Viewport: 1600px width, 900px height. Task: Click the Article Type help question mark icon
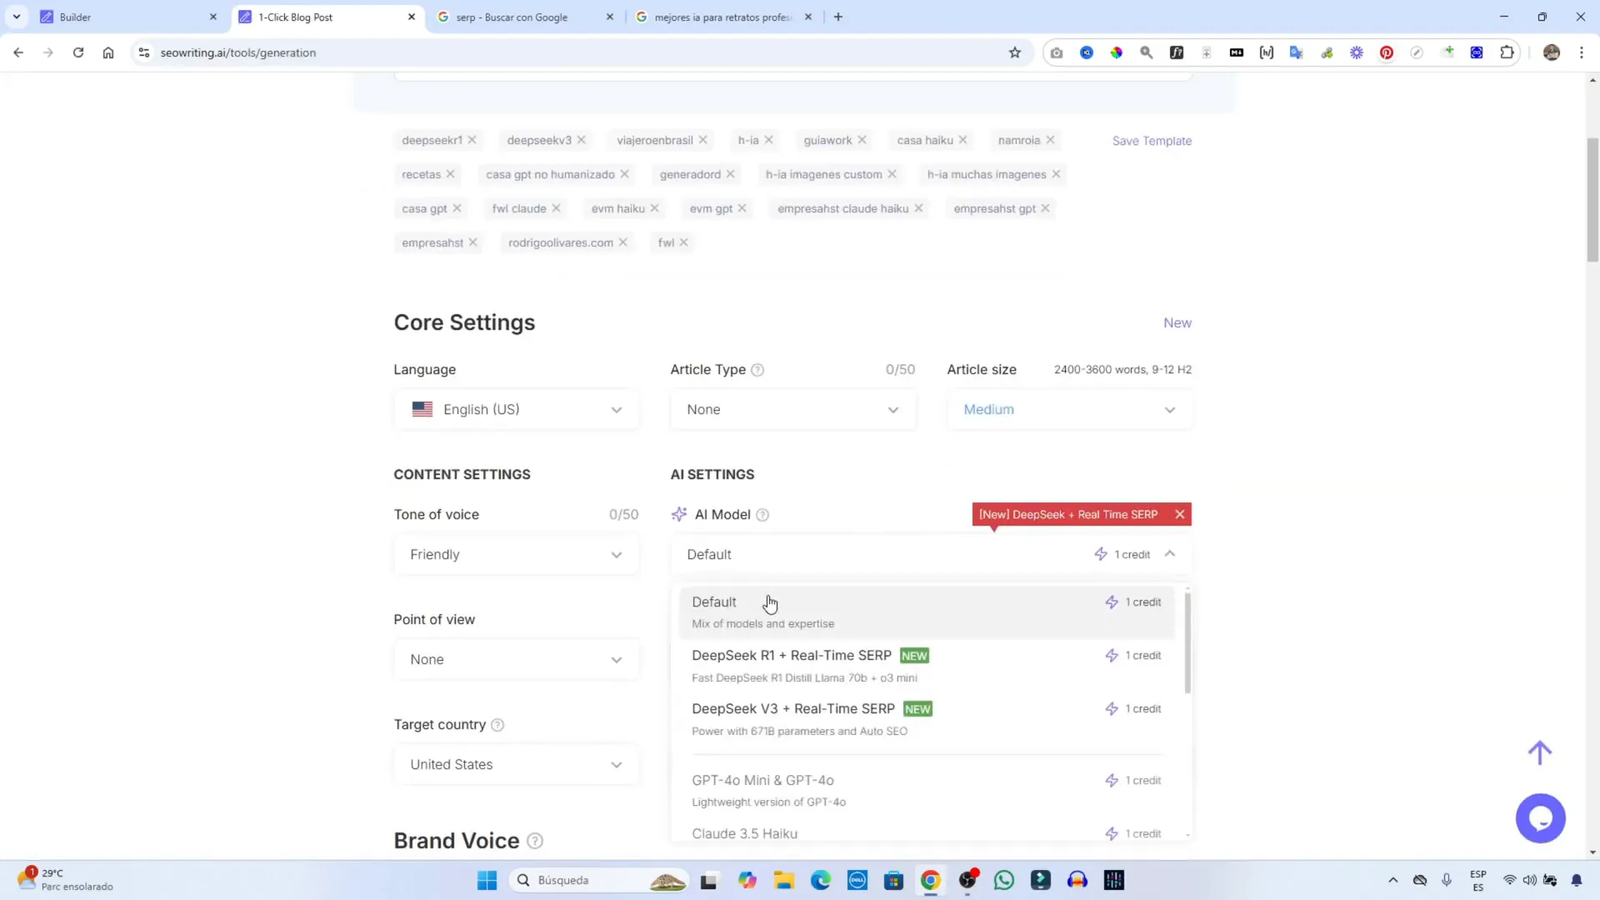758,369
